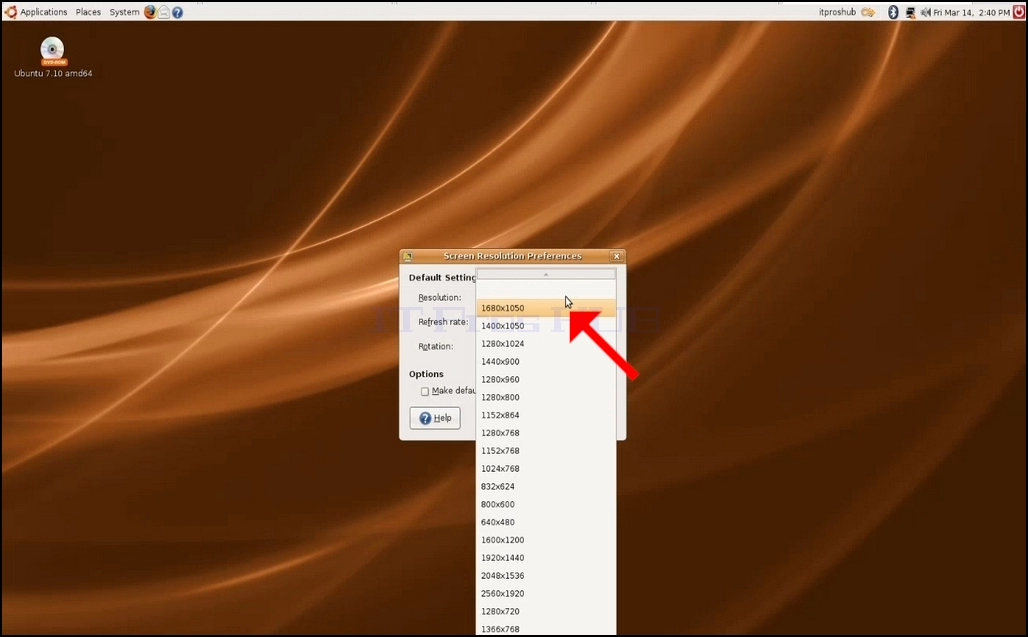Open the blue help icon in the panel
Viewport: 1028px width, 637px height.
(x=177, y=12)
